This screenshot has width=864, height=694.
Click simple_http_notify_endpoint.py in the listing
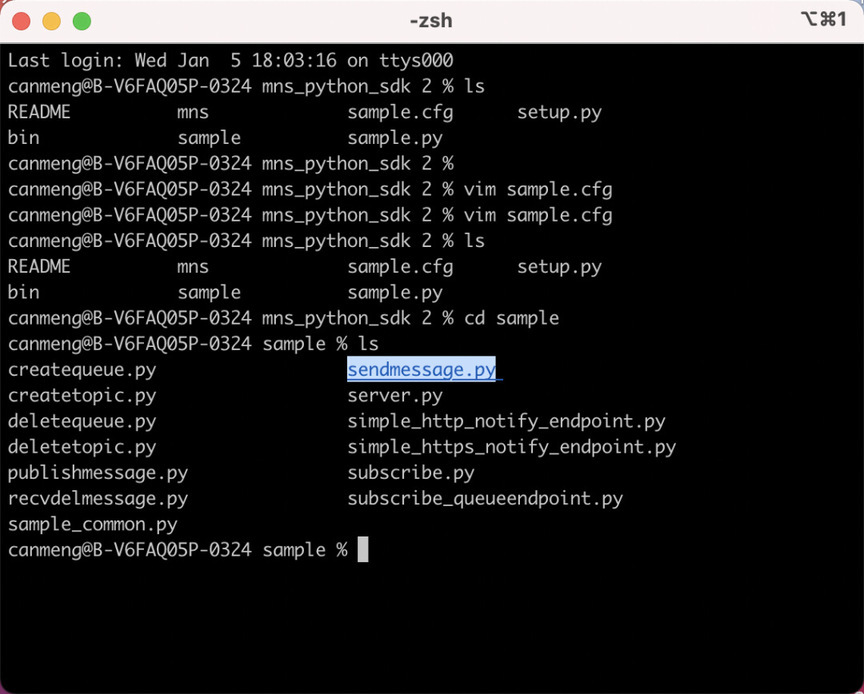506,422
